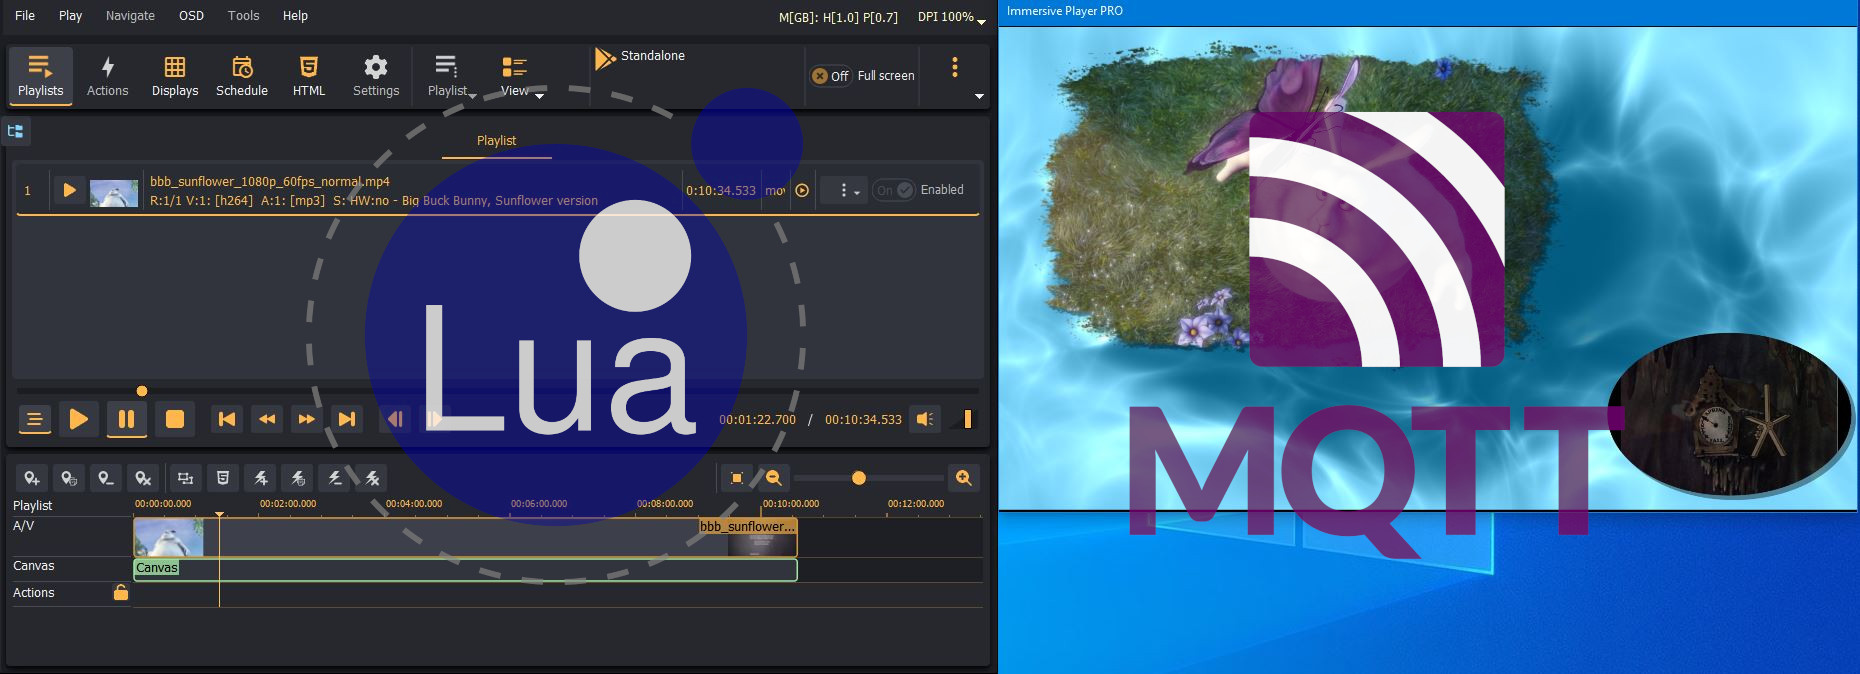1860x674 pixels.
Task: Select the bbb_sunflower_1080p_60fps_normal.mp4 filename
Action: pos(270,181)
